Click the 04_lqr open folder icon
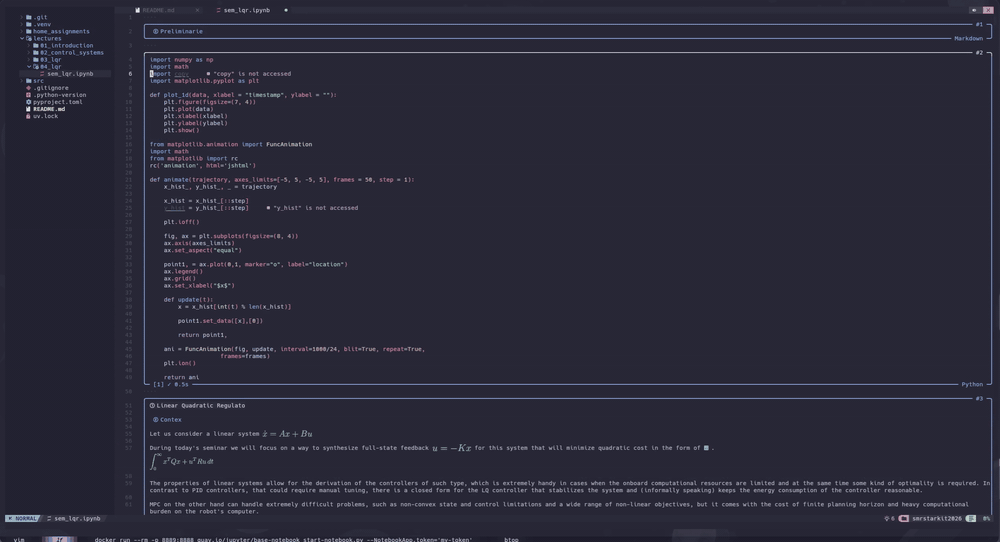The height and width of the screenshot is (542, 1000). [36, 66]
